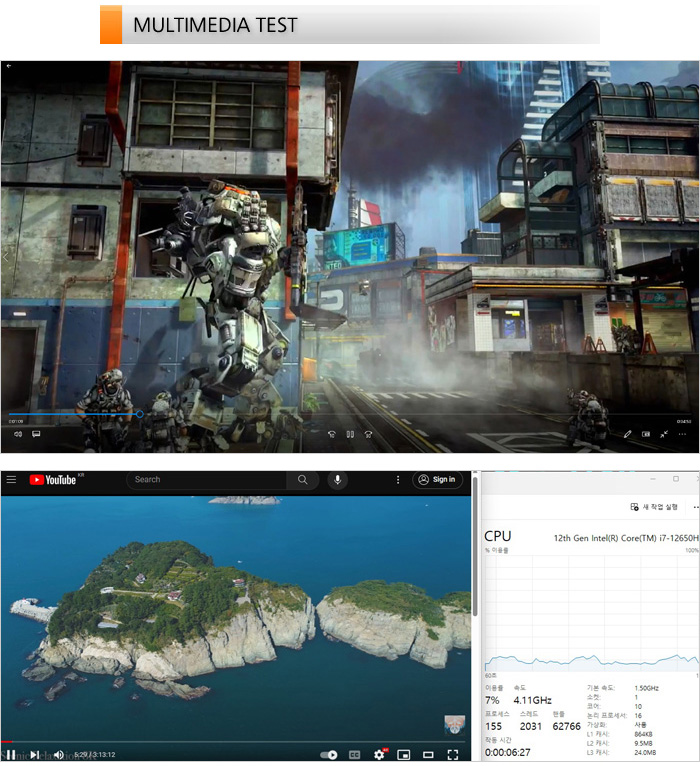The width and height of the screenshot is (700, 766).
Task: Open the YouTube hamburger guide menu
Action: click(11, 479)
